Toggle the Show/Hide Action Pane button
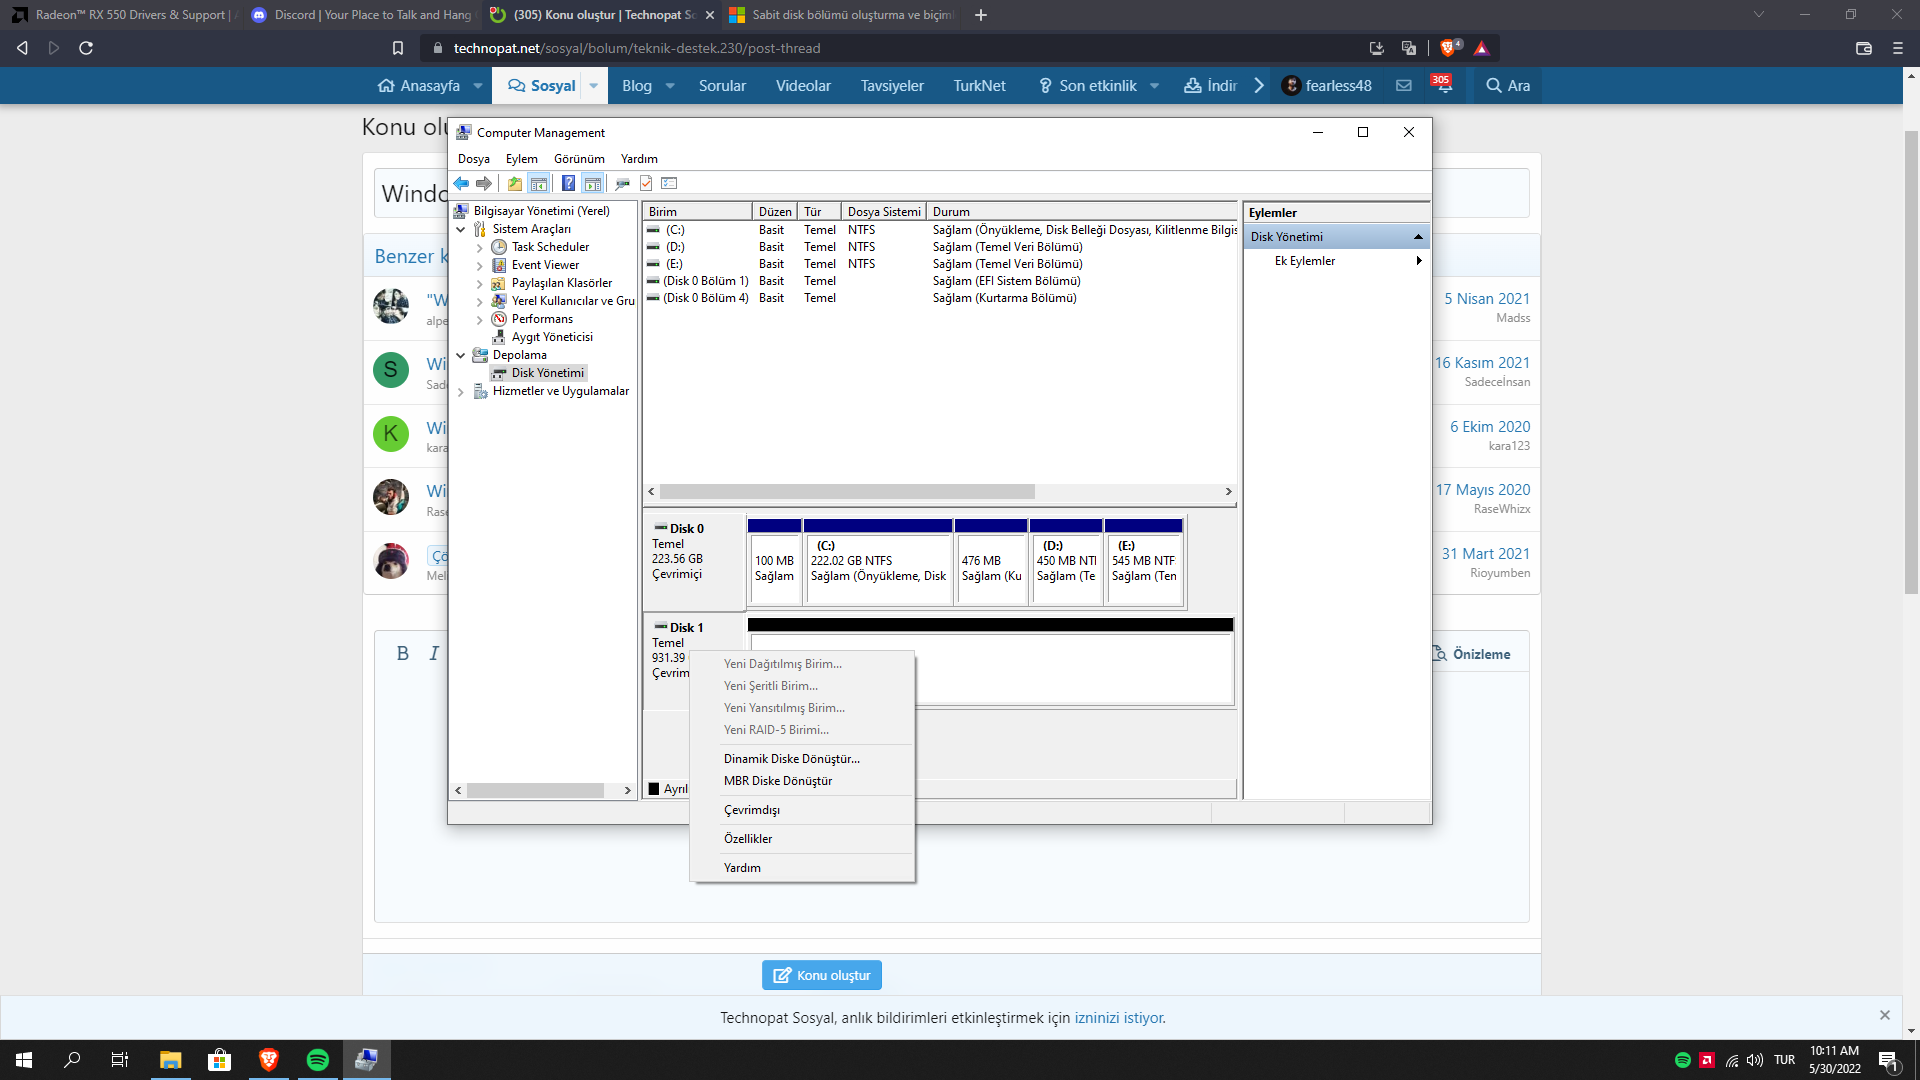This screenshot has width=1920, height=1080. (x=592, y=183)
